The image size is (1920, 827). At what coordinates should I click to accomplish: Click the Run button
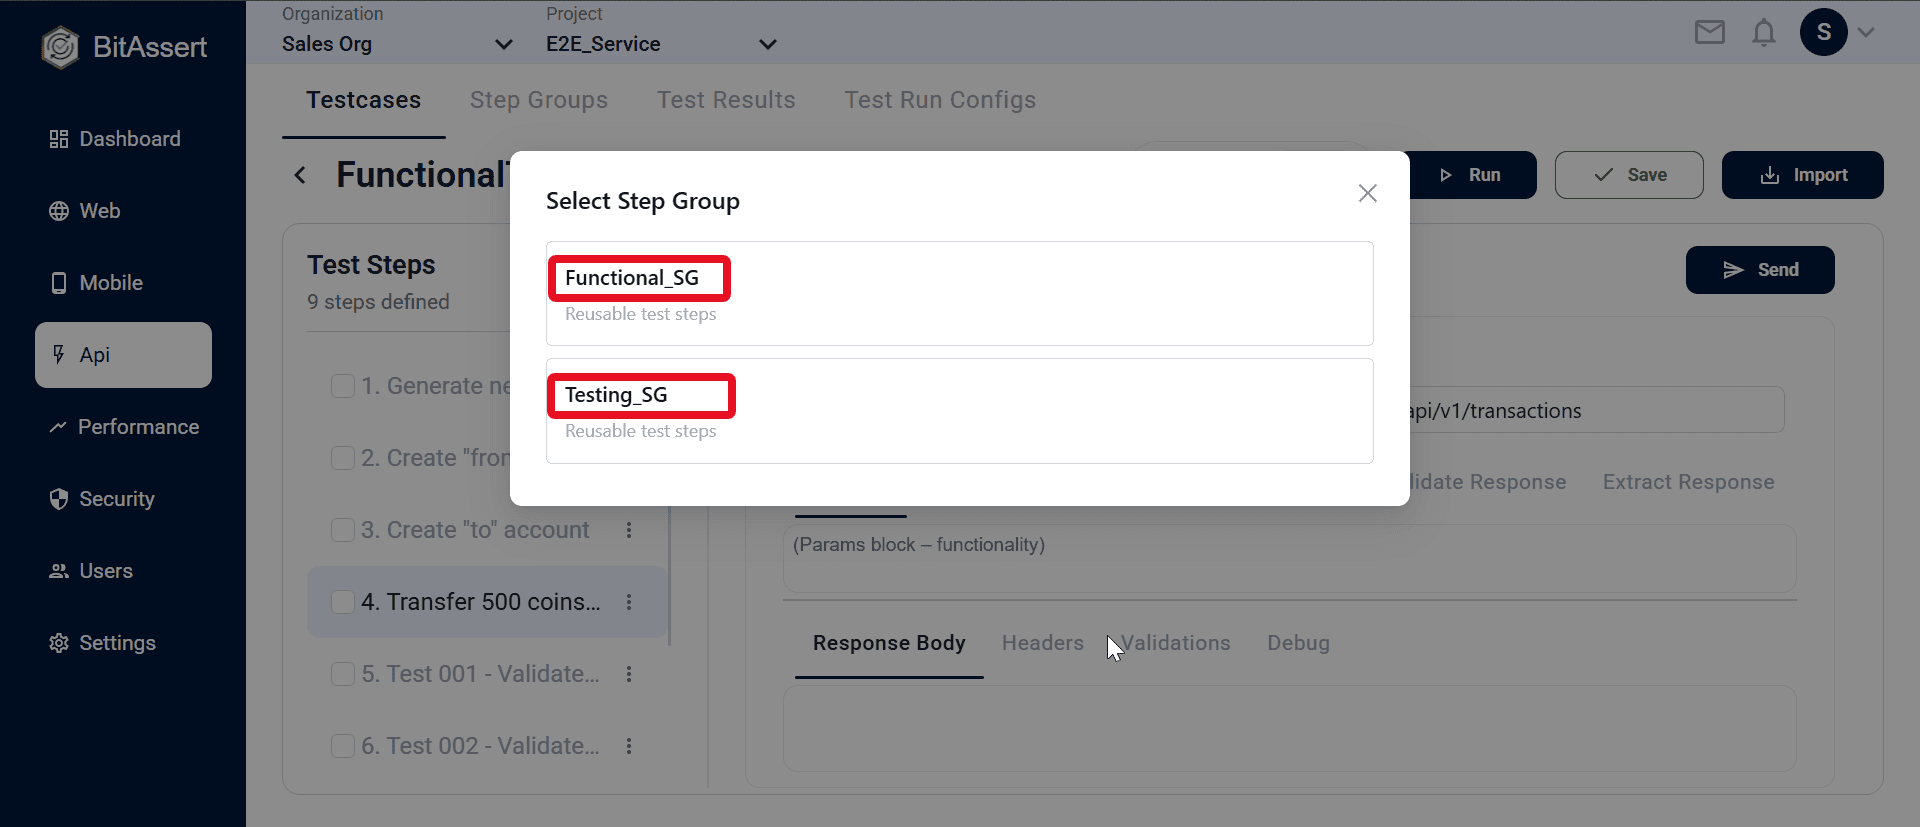(x=1471, y=175)
